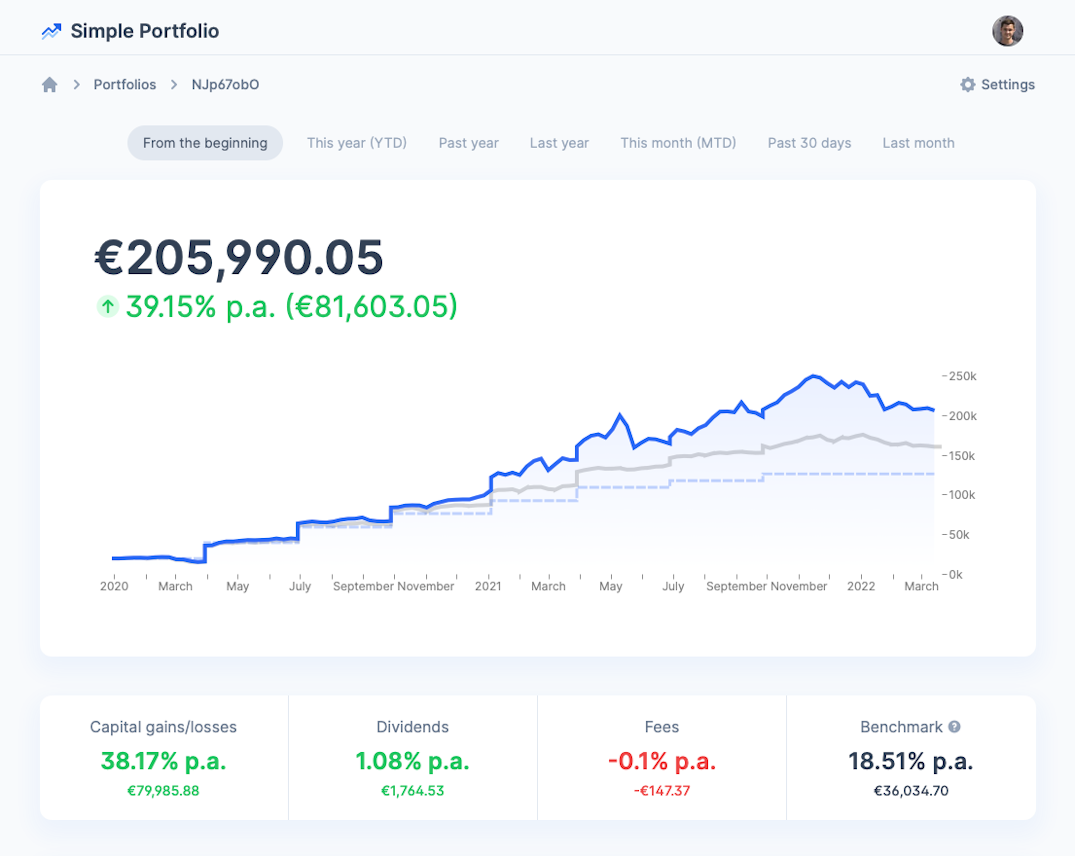
Task: Click the Dividends summary card
Action: click(x=412, y=758)
